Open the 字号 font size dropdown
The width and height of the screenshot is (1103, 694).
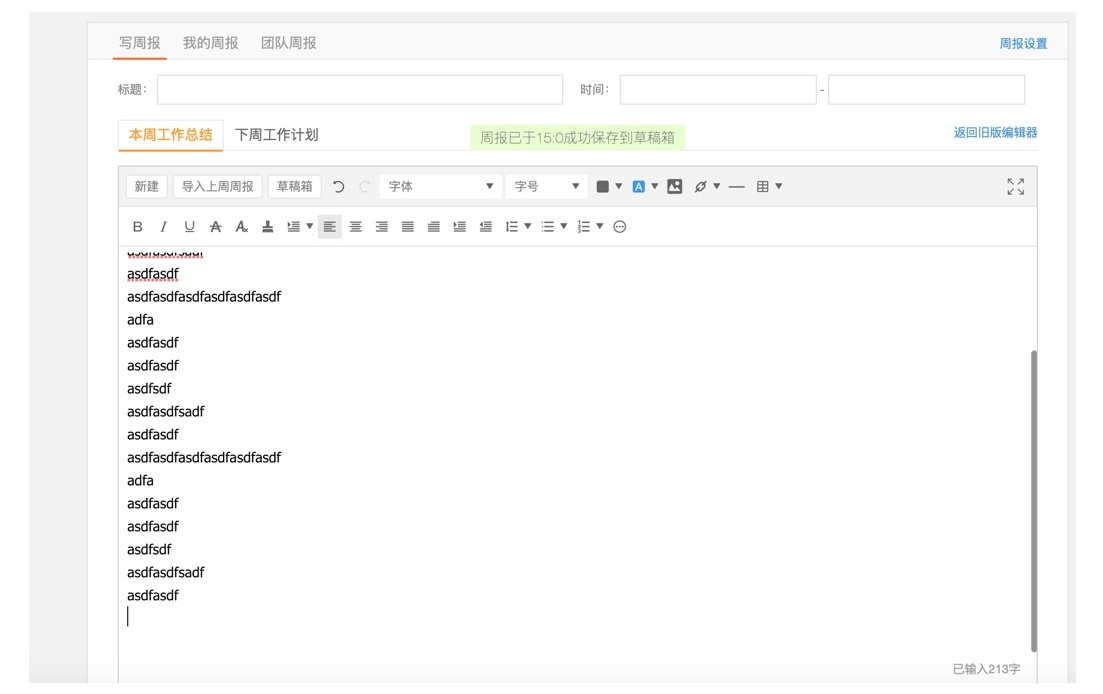[547, 186]
